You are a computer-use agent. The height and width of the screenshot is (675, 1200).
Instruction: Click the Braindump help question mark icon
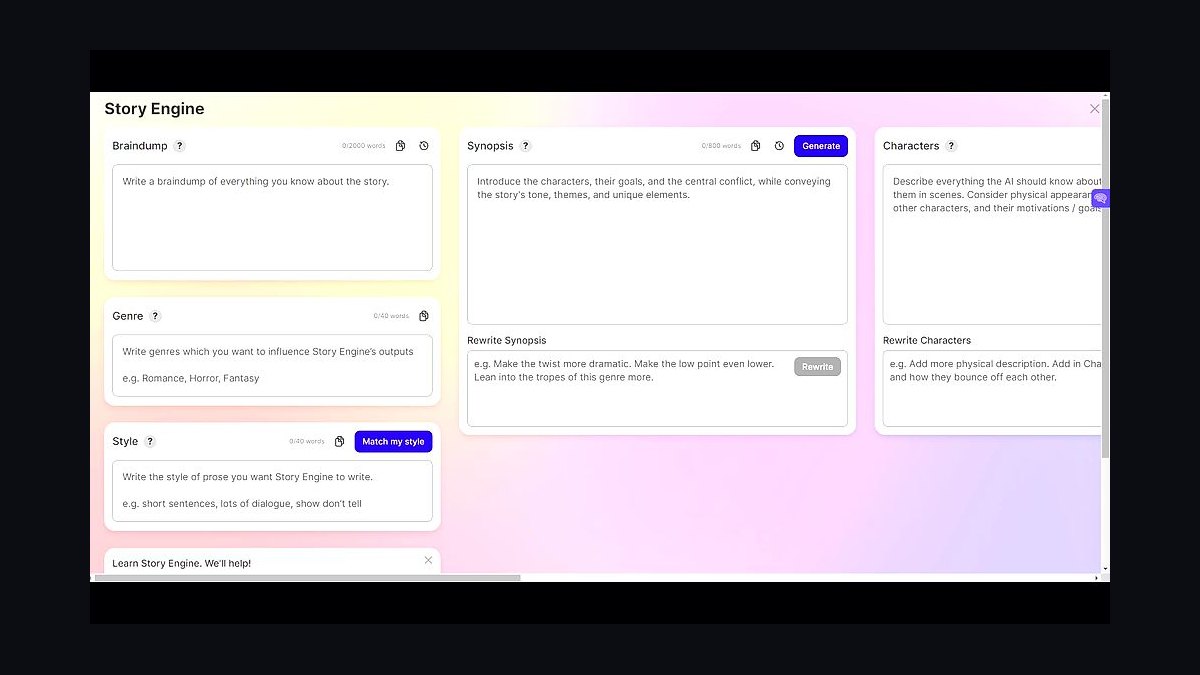click(180, 146)
